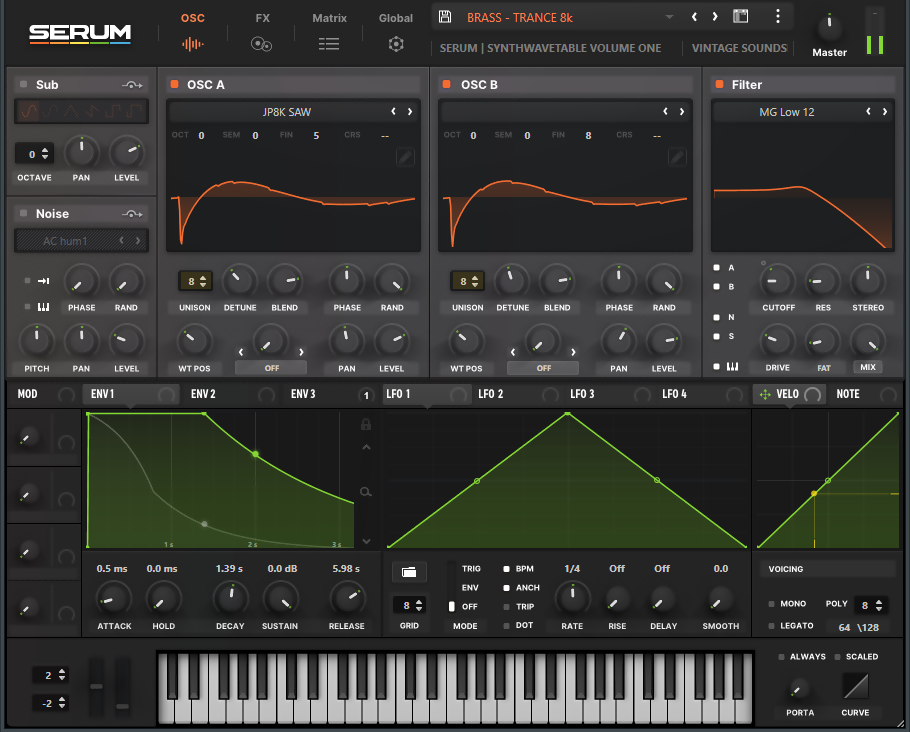The image size is (910, 732).
Task: Click the ENV1 ATTACK knob
Action: click(x=113, y=599)
